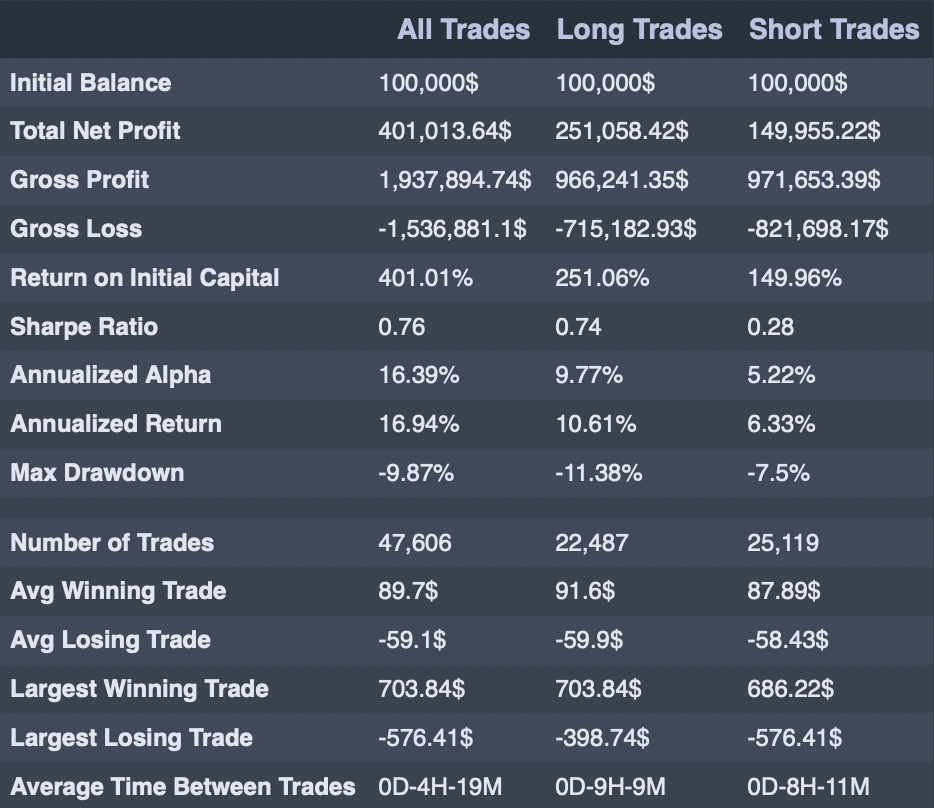Click the Average Time Between Trades label
The height and width of the screenshot is (808, 934).
[182, 787]
